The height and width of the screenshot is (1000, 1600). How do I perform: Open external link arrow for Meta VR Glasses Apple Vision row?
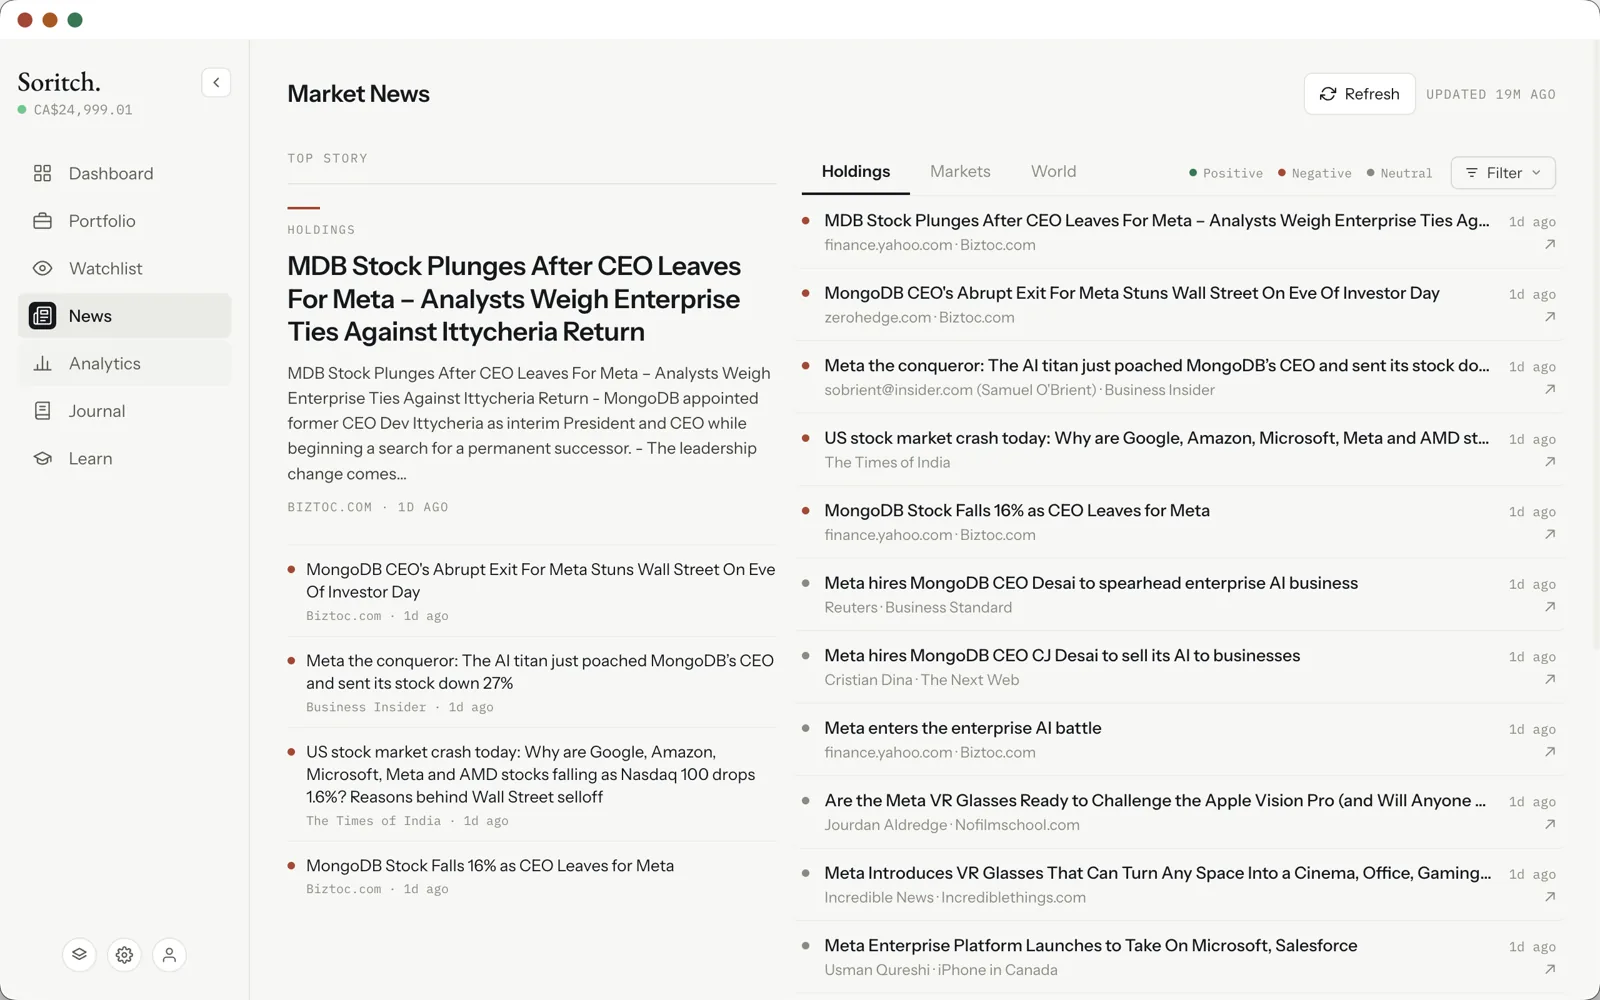tap(1550, 824)
